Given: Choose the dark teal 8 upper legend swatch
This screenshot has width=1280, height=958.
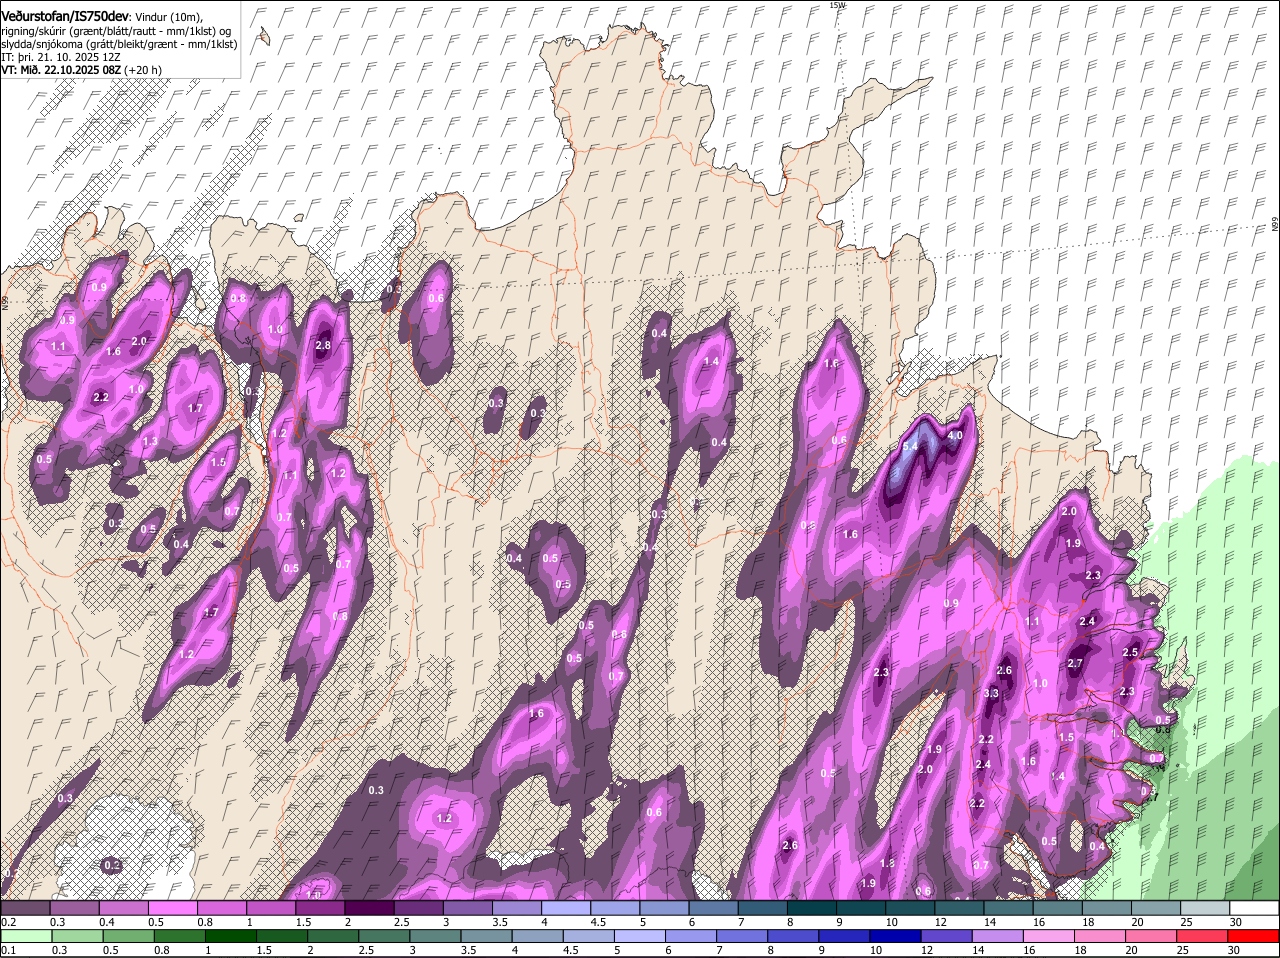Looking at the screenshot, I should [x=812, y=908].
